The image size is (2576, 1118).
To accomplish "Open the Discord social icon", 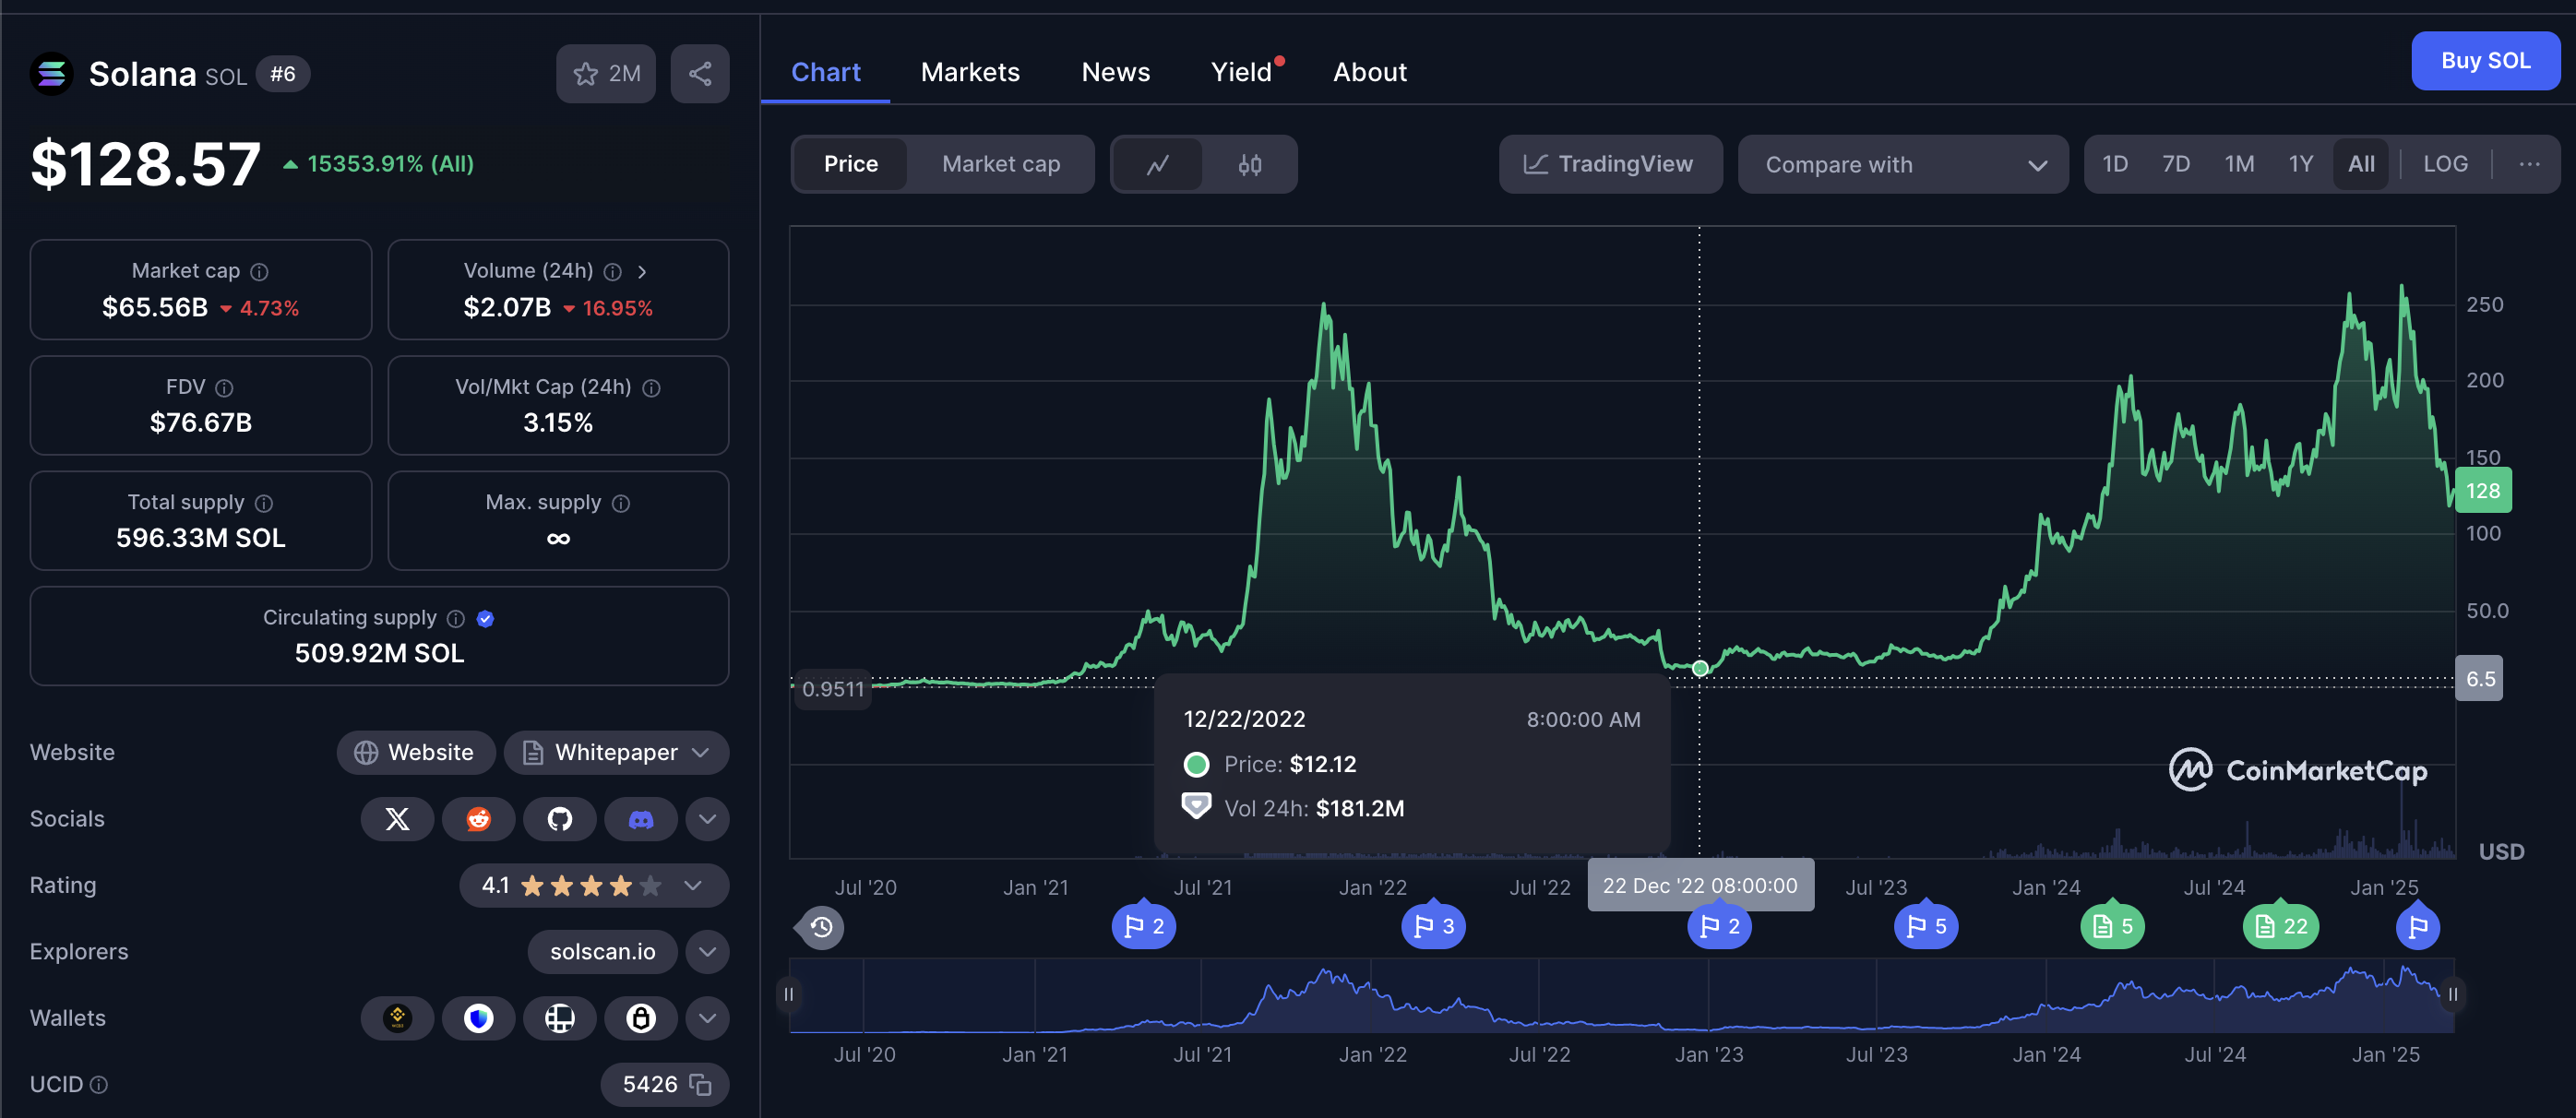I will pyautogui.click(x=640, y=819).
